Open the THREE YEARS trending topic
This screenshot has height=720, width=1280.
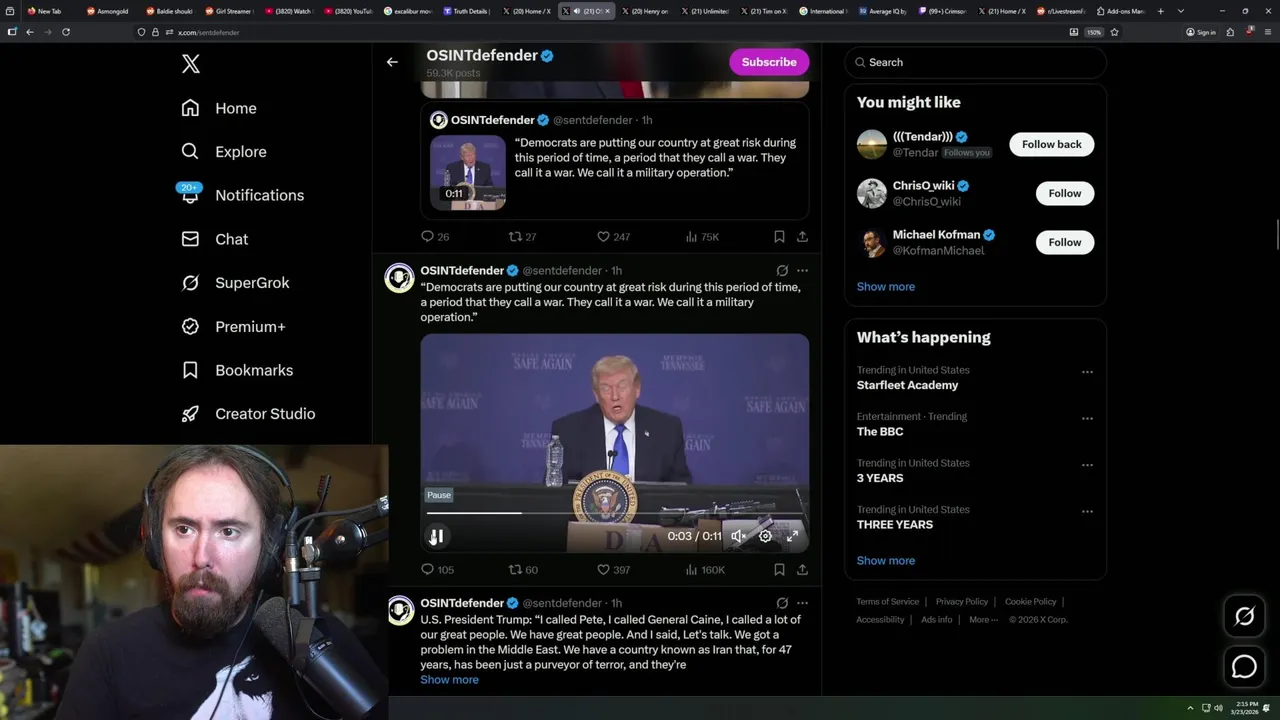pos(894,525)
